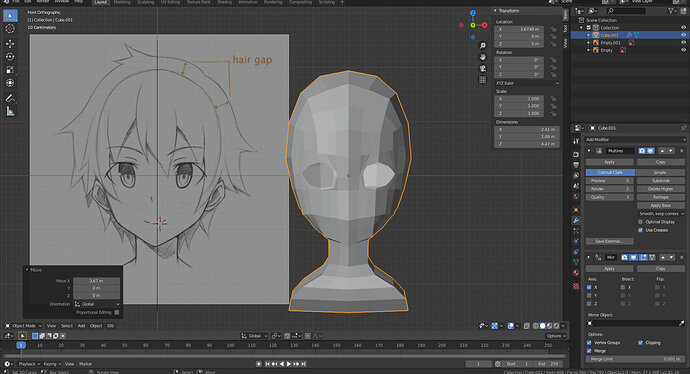
Task: Open the Modifiers wrench tab in Properties
Action: coord(576,220)
